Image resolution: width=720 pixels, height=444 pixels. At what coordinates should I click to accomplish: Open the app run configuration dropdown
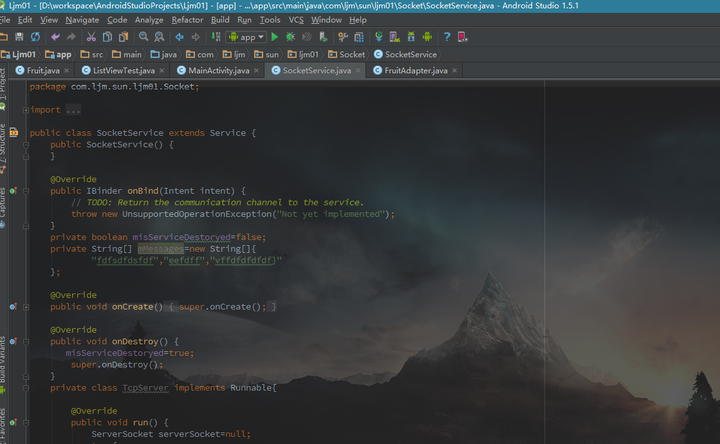tap(246, 37)
